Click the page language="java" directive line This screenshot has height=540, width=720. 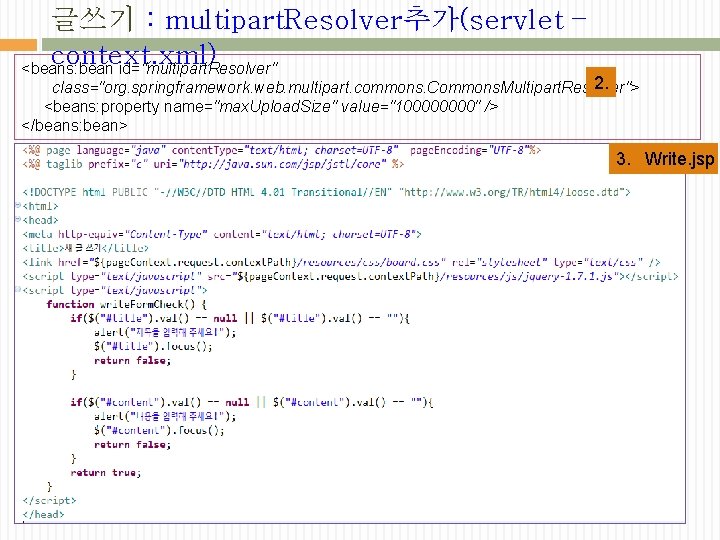(x=281, y=150)
